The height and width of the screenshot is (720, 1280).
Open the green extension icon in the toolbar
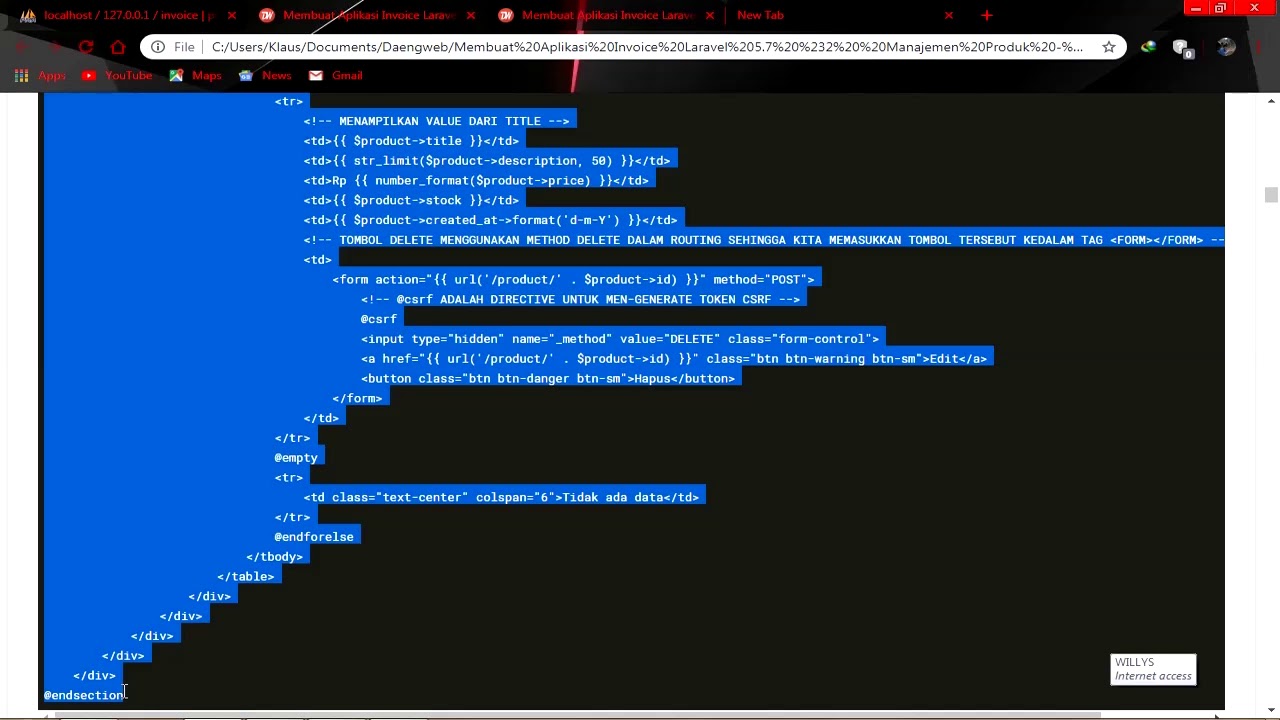click(x=1148, y=47)
